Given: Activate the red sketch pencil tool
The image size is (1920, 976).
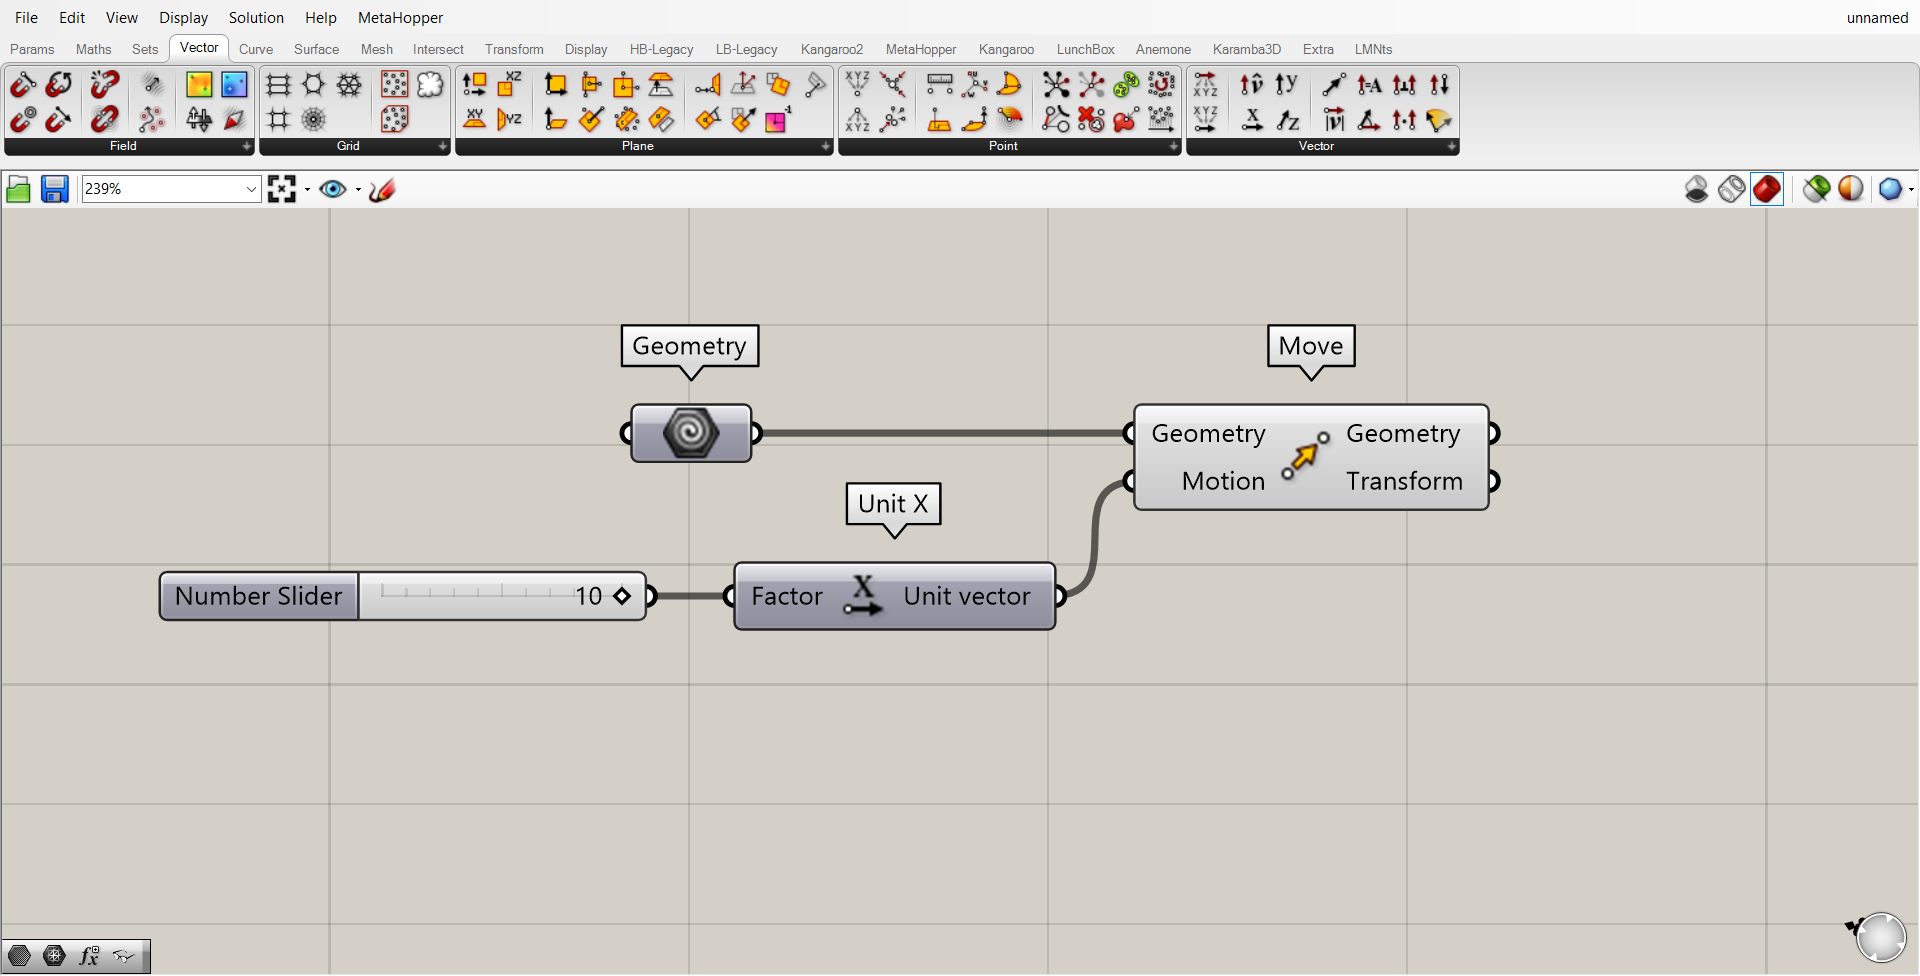Looking at the screenshot, I should click(382, 189).
